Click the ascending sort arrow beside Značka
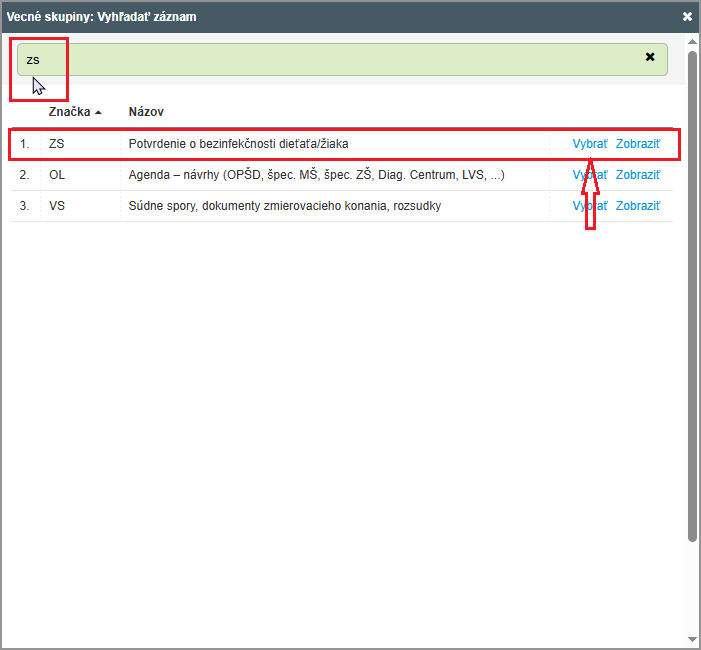 (x=98, y=113)
